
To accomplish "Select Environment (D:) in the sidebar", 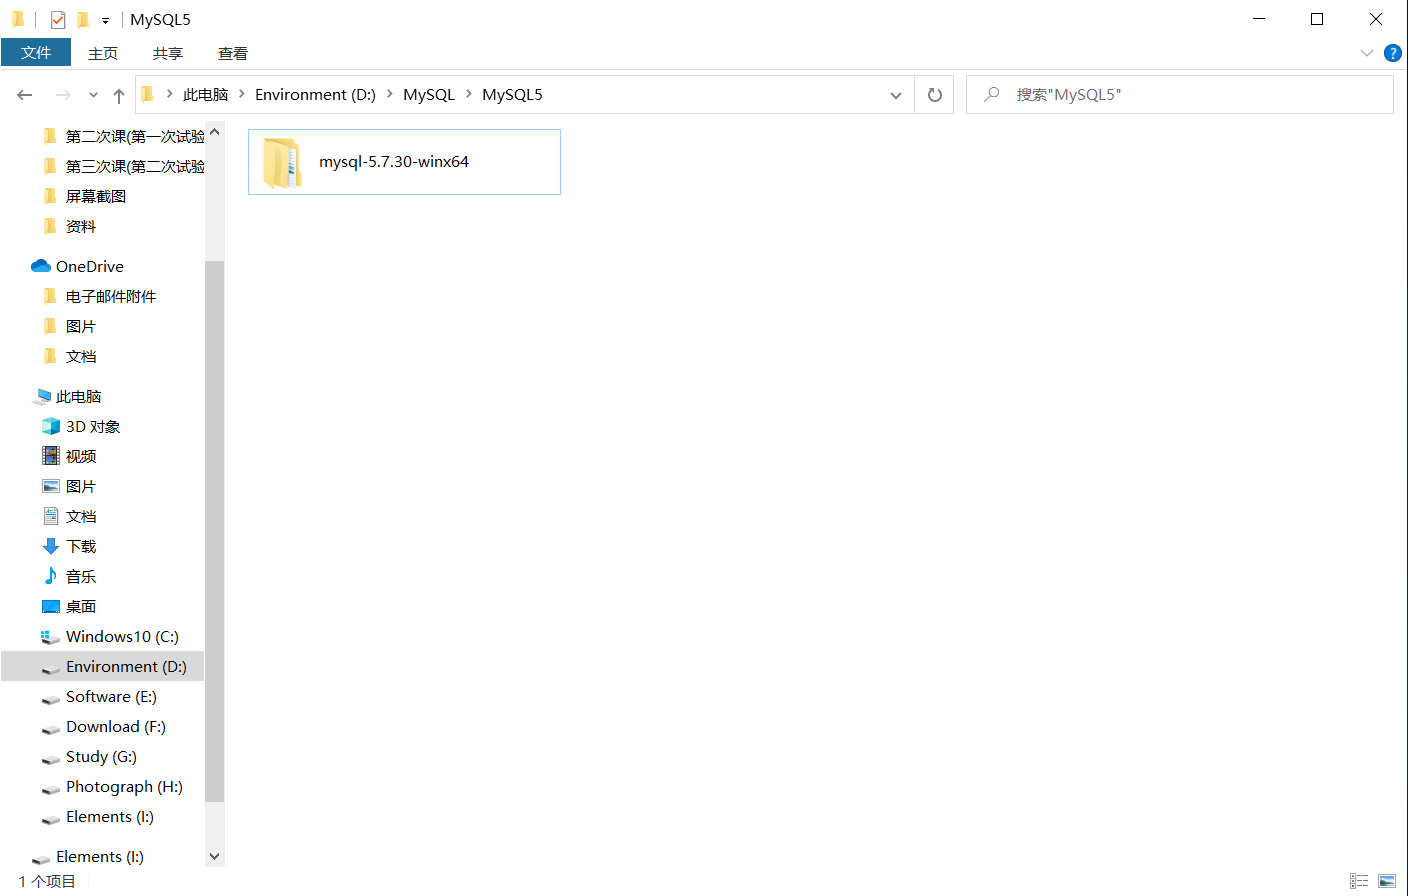I will (126, 666).
